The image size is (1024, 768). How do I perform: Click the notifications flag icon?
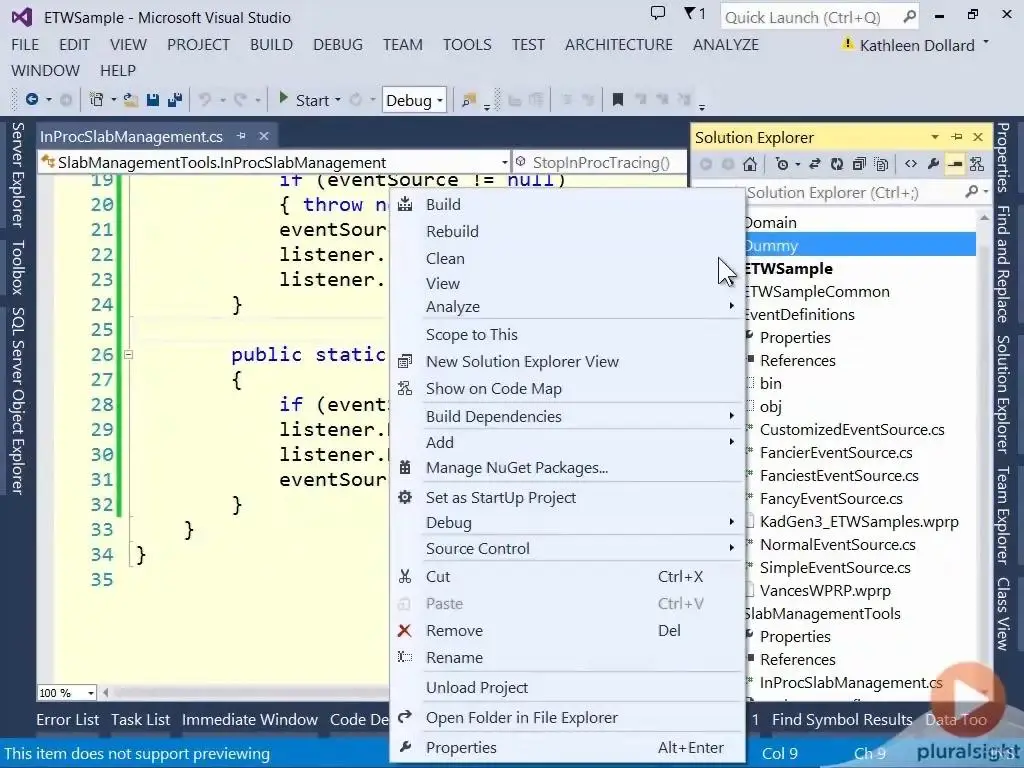[690, 13]
